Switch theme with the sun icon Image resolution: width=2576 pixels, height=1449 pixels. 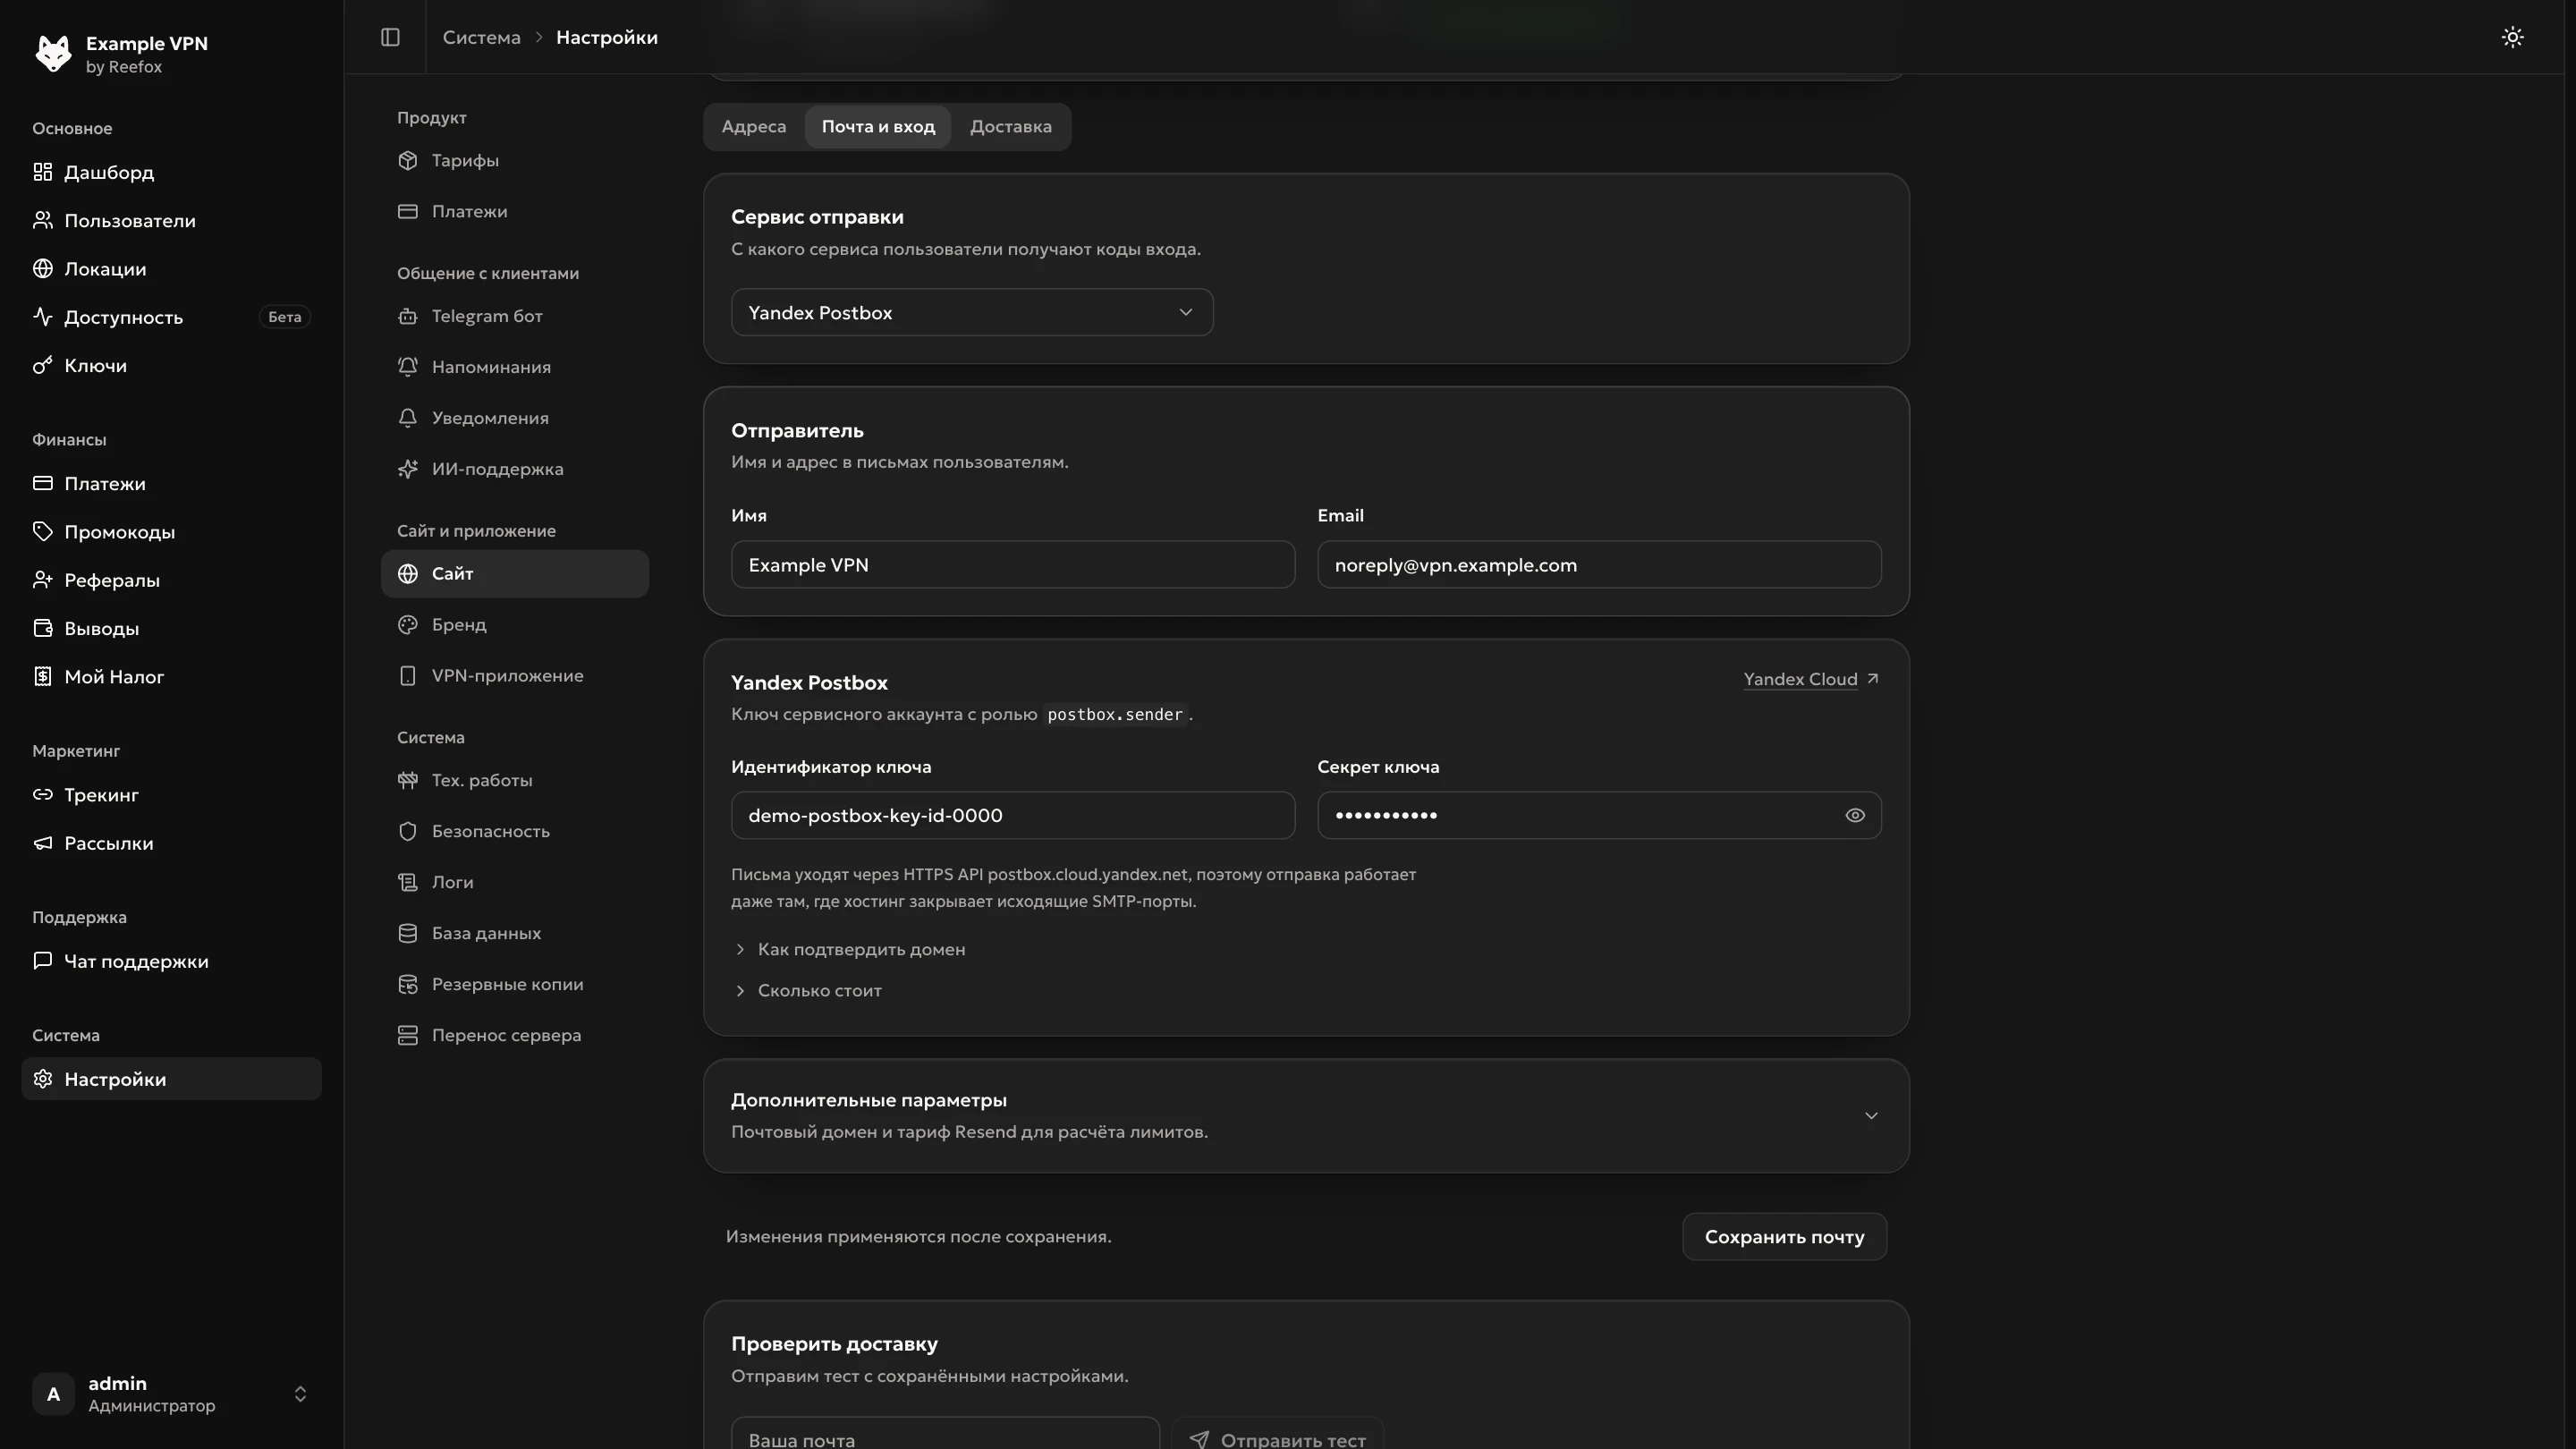point(2512,37)
